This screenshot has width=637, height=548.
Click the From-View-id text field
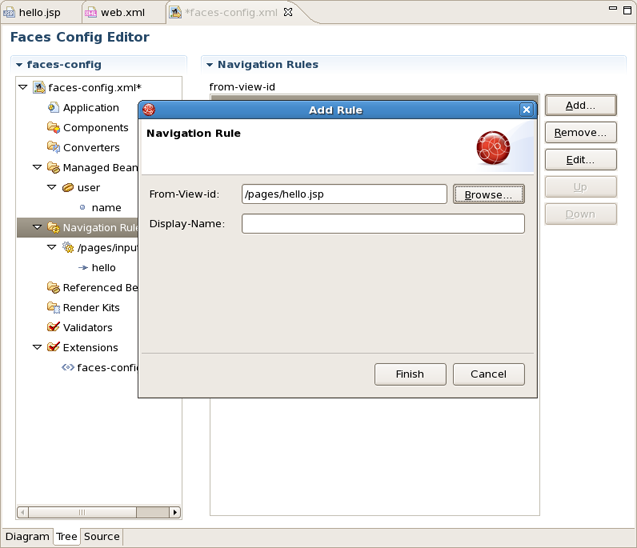pos(344,194)
